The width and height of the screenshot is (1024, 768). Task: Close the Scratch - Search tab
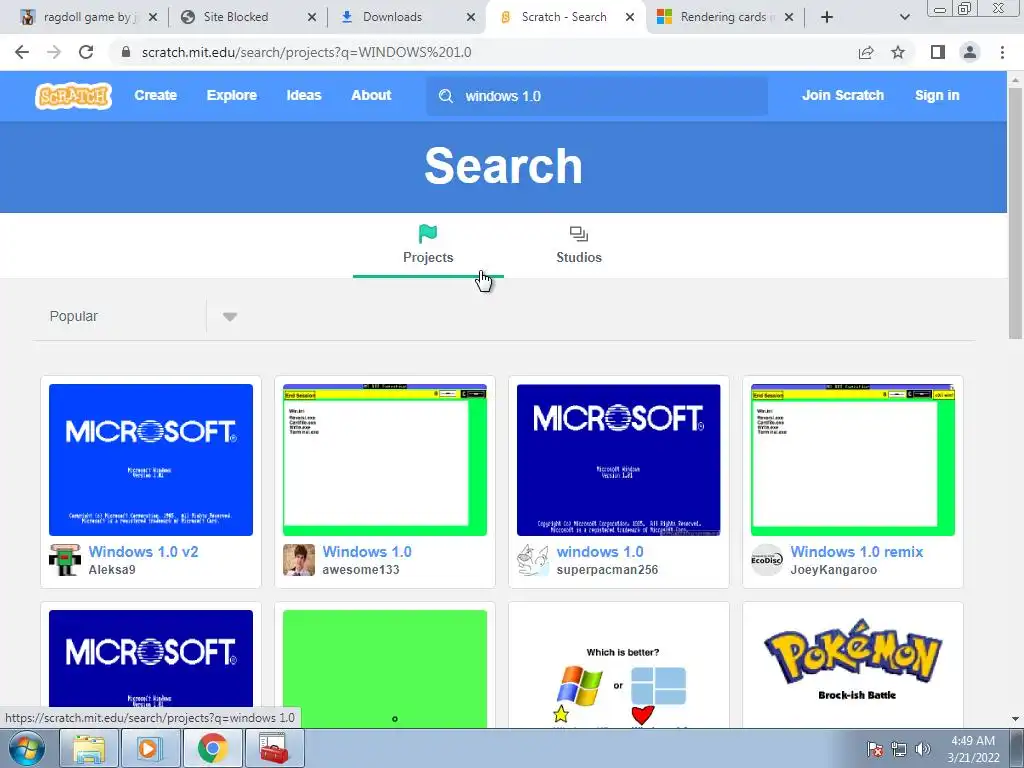(x=630, y=18)
